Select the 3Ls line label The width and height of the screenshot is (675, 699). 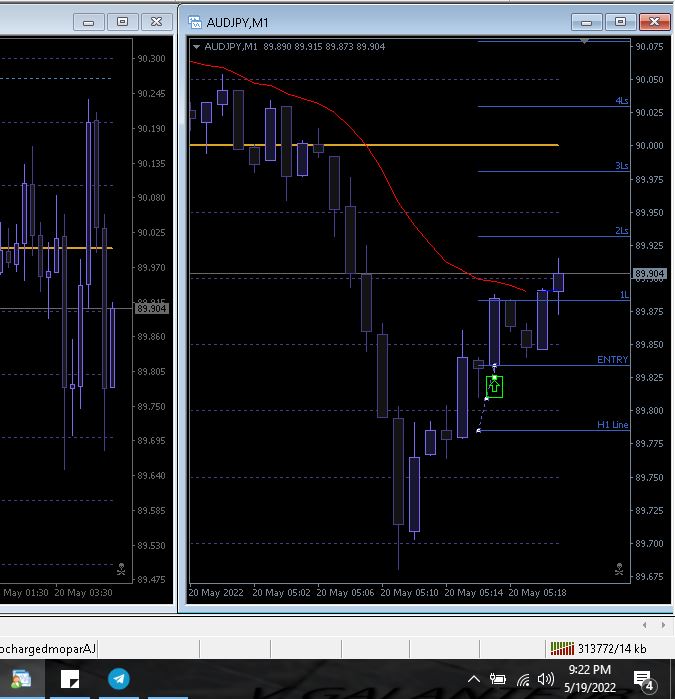pyautogui.click(x=621, y=166)
